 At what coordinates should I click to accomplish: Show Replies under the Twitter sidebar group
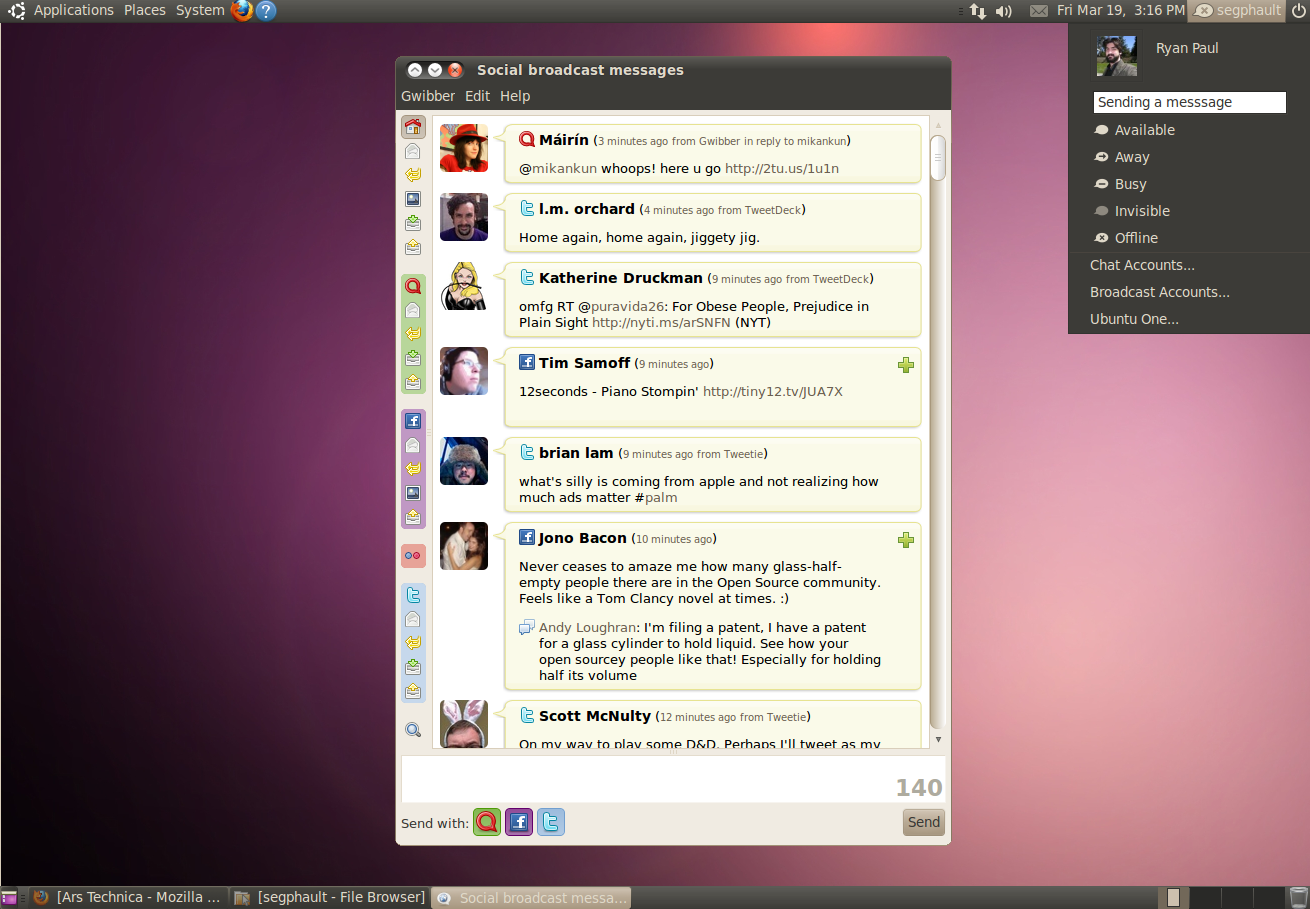point(413,643)
